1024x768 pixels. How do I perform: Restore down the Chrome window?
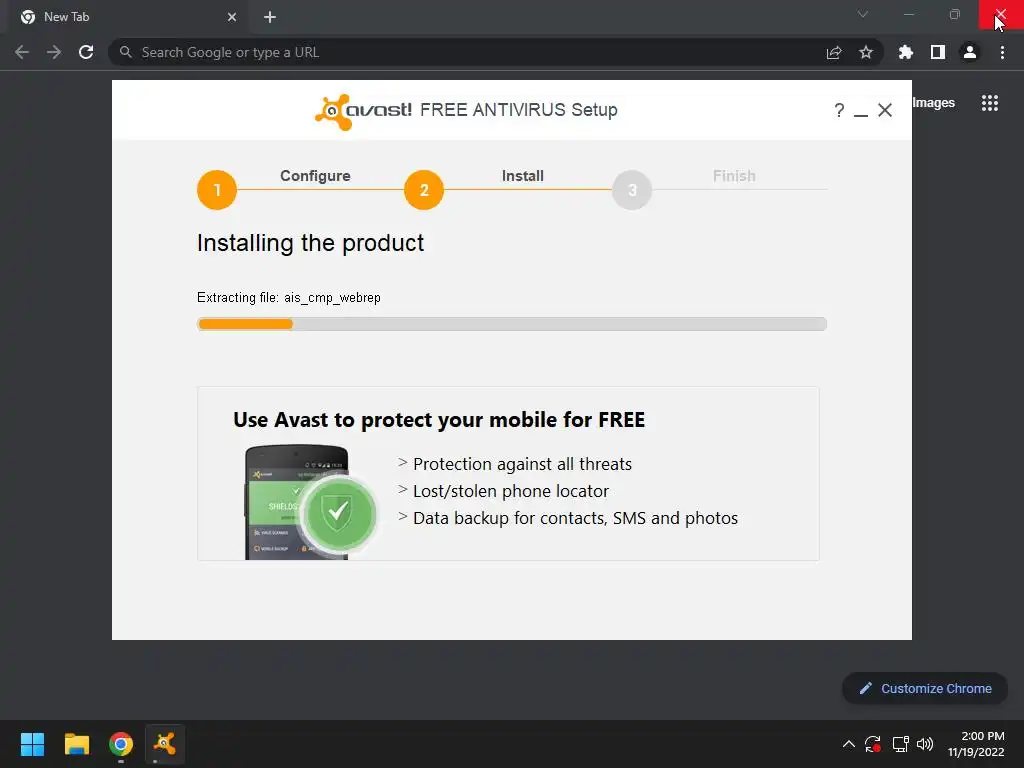click(955, 14)
